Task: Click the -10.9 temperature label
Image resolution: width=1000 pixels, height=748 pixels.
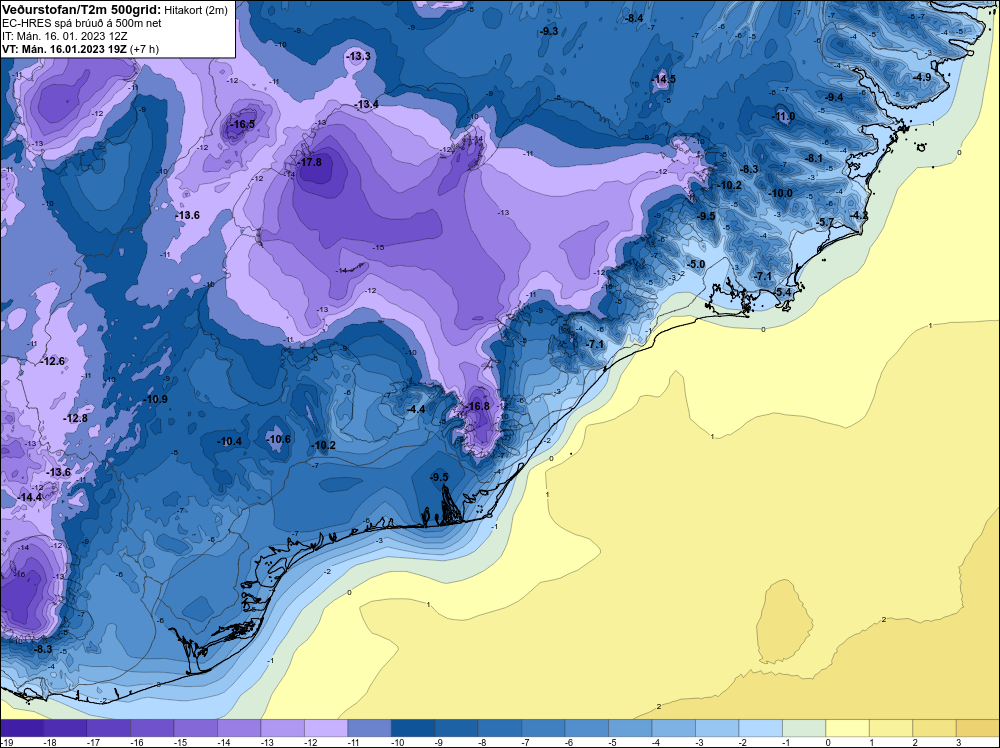Action: 156,399
